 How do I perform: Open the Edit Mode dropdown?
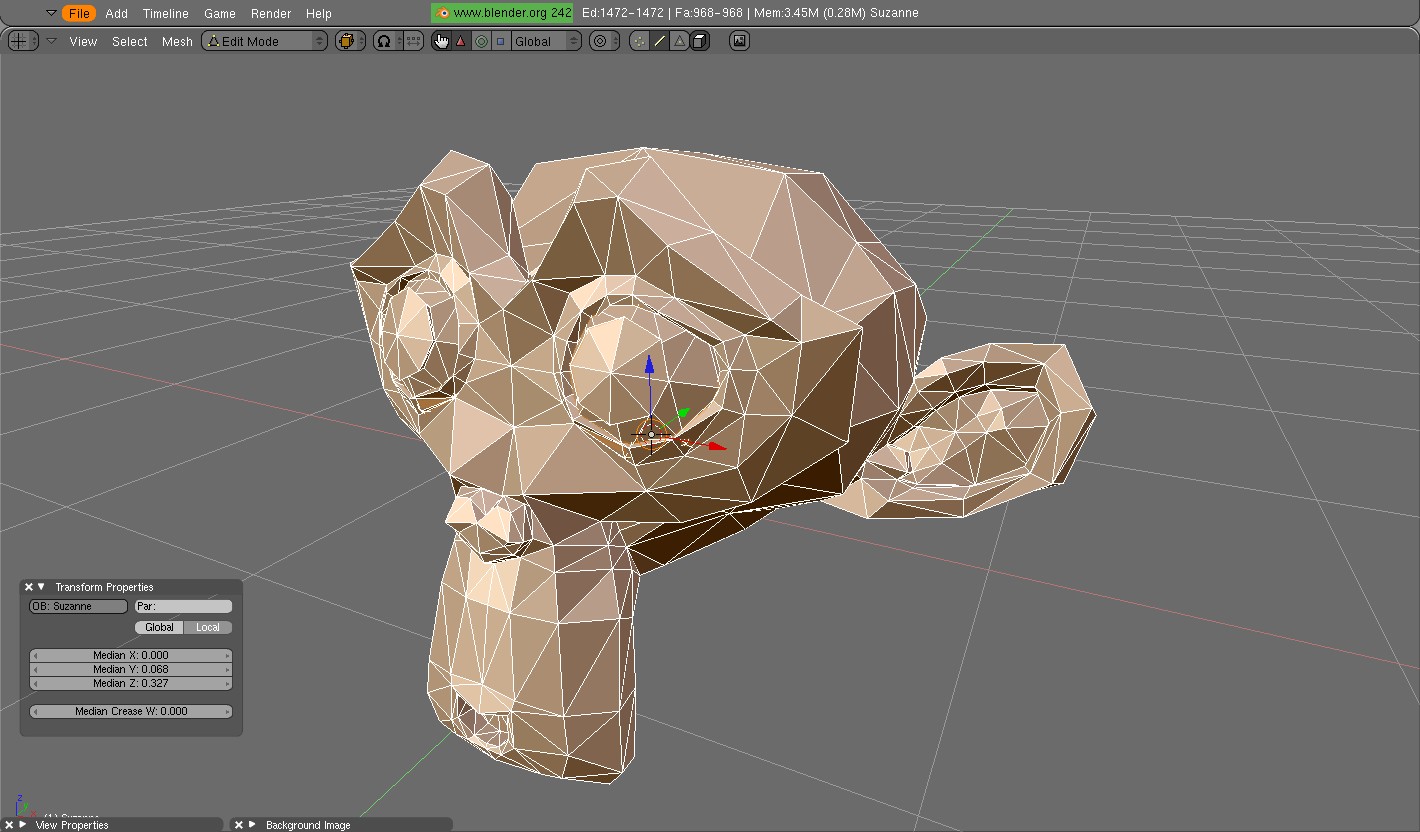point(265,41)
